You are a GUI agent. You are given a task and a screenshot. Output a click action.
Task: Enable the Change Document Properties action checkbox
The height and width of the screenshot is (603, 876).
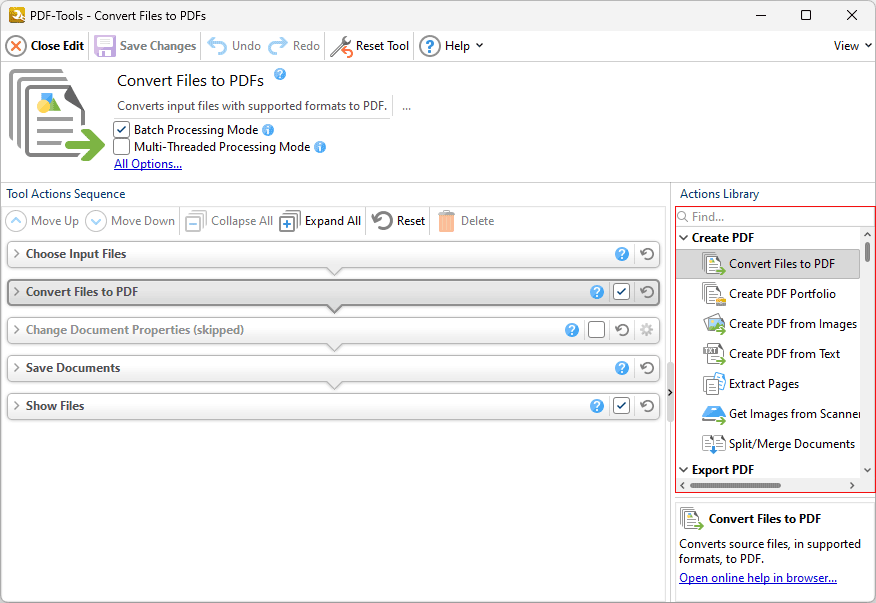coord(596,330)
